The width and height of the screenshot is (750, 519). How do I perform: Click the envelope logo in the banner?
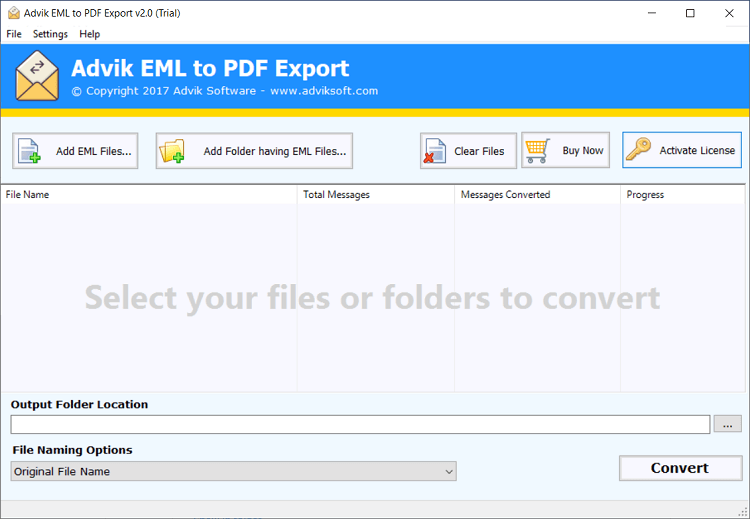pos(37,77)
